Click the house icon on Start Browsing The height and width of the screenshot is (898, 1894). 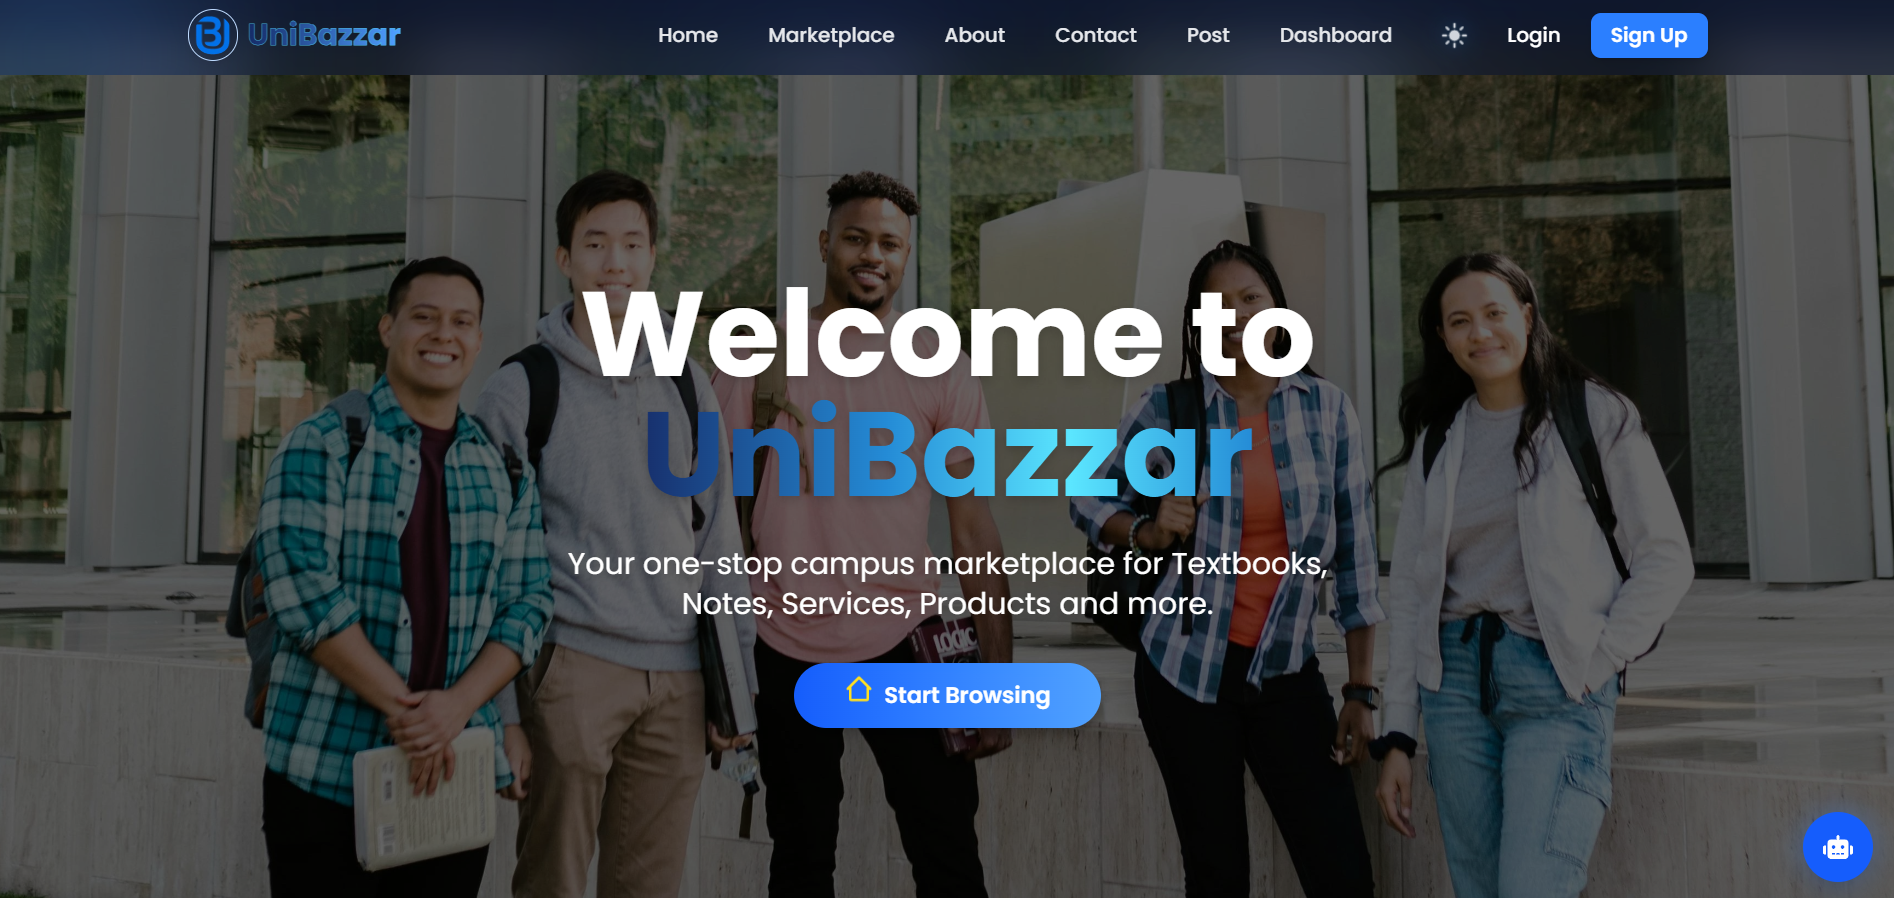(859, 689)
